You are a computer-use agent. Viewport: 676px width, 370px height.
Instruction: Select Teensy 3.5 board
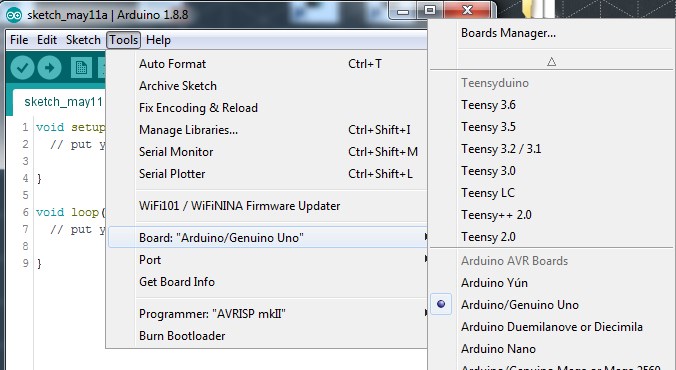[552, 127]
